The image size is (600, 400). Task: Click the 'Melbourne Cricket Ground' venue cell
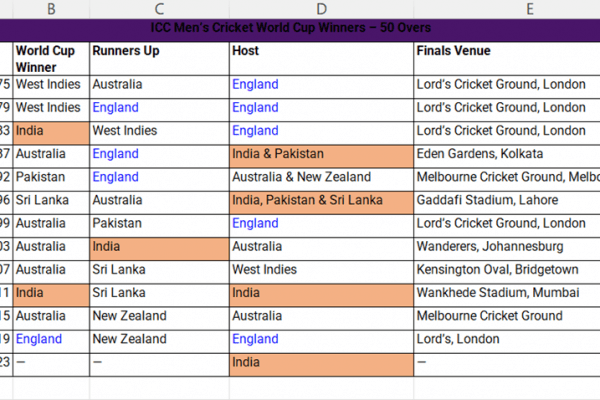tap(507, 318)
